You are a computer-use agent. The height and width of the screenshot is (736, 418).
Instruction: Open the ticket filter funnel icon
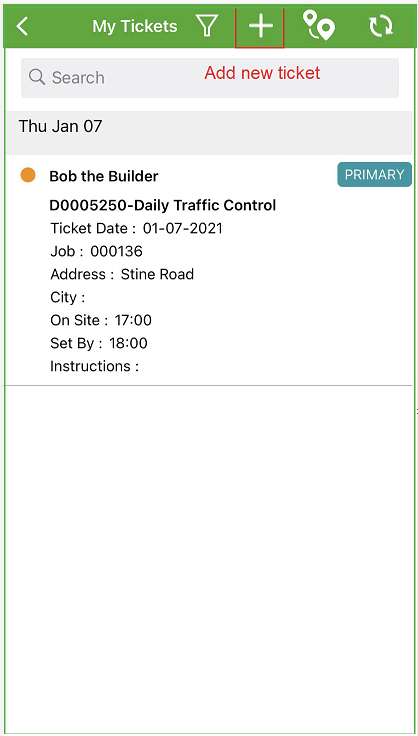coord(206,26)
